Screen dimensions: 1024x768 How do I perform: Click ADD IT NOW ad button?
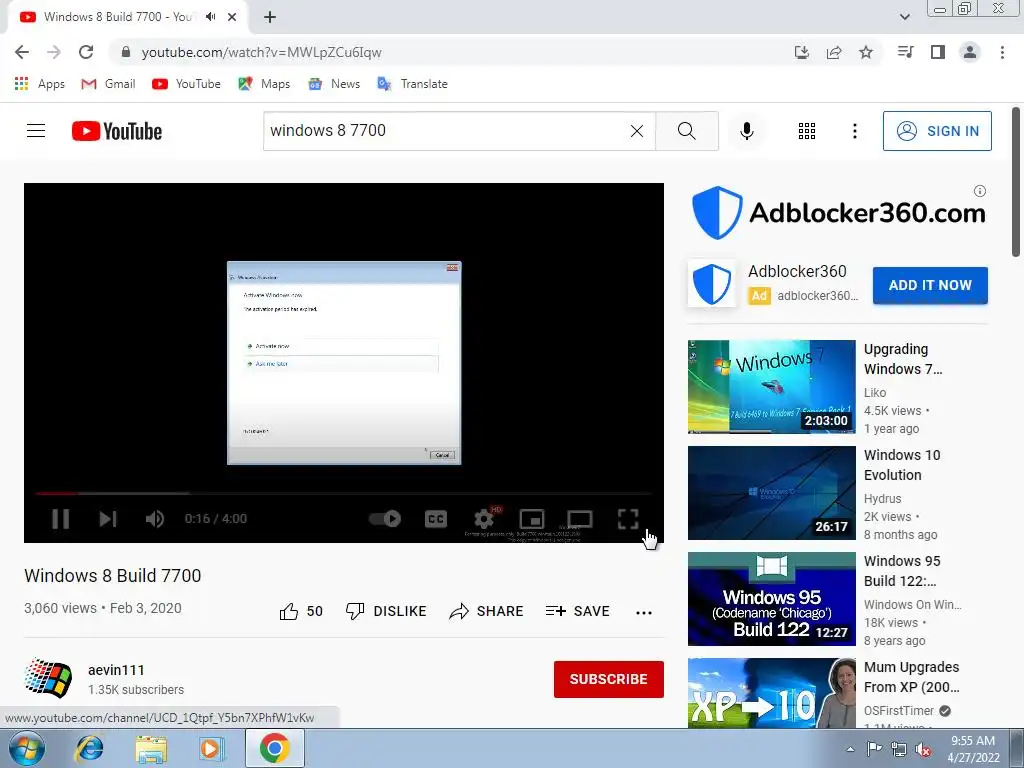click(930, 285)
